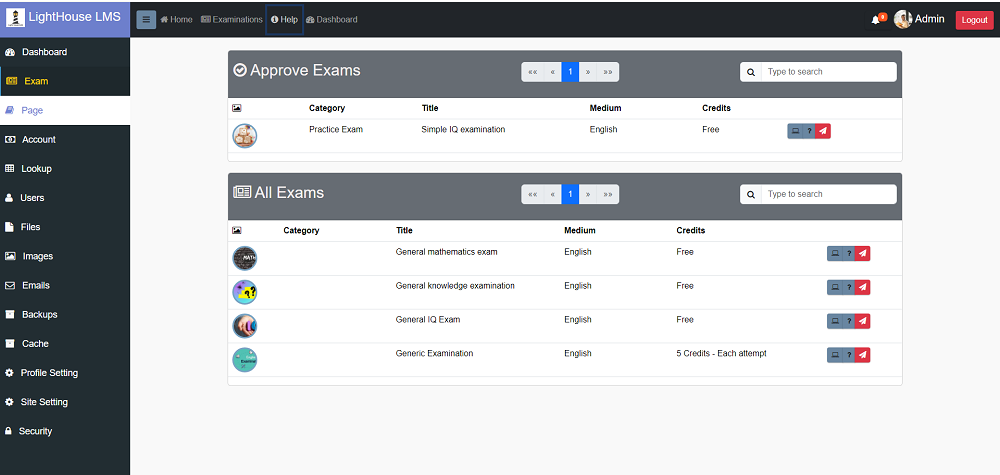Click the question mark icon for Simple IQ examination
1000x475 pixels.
809,131
